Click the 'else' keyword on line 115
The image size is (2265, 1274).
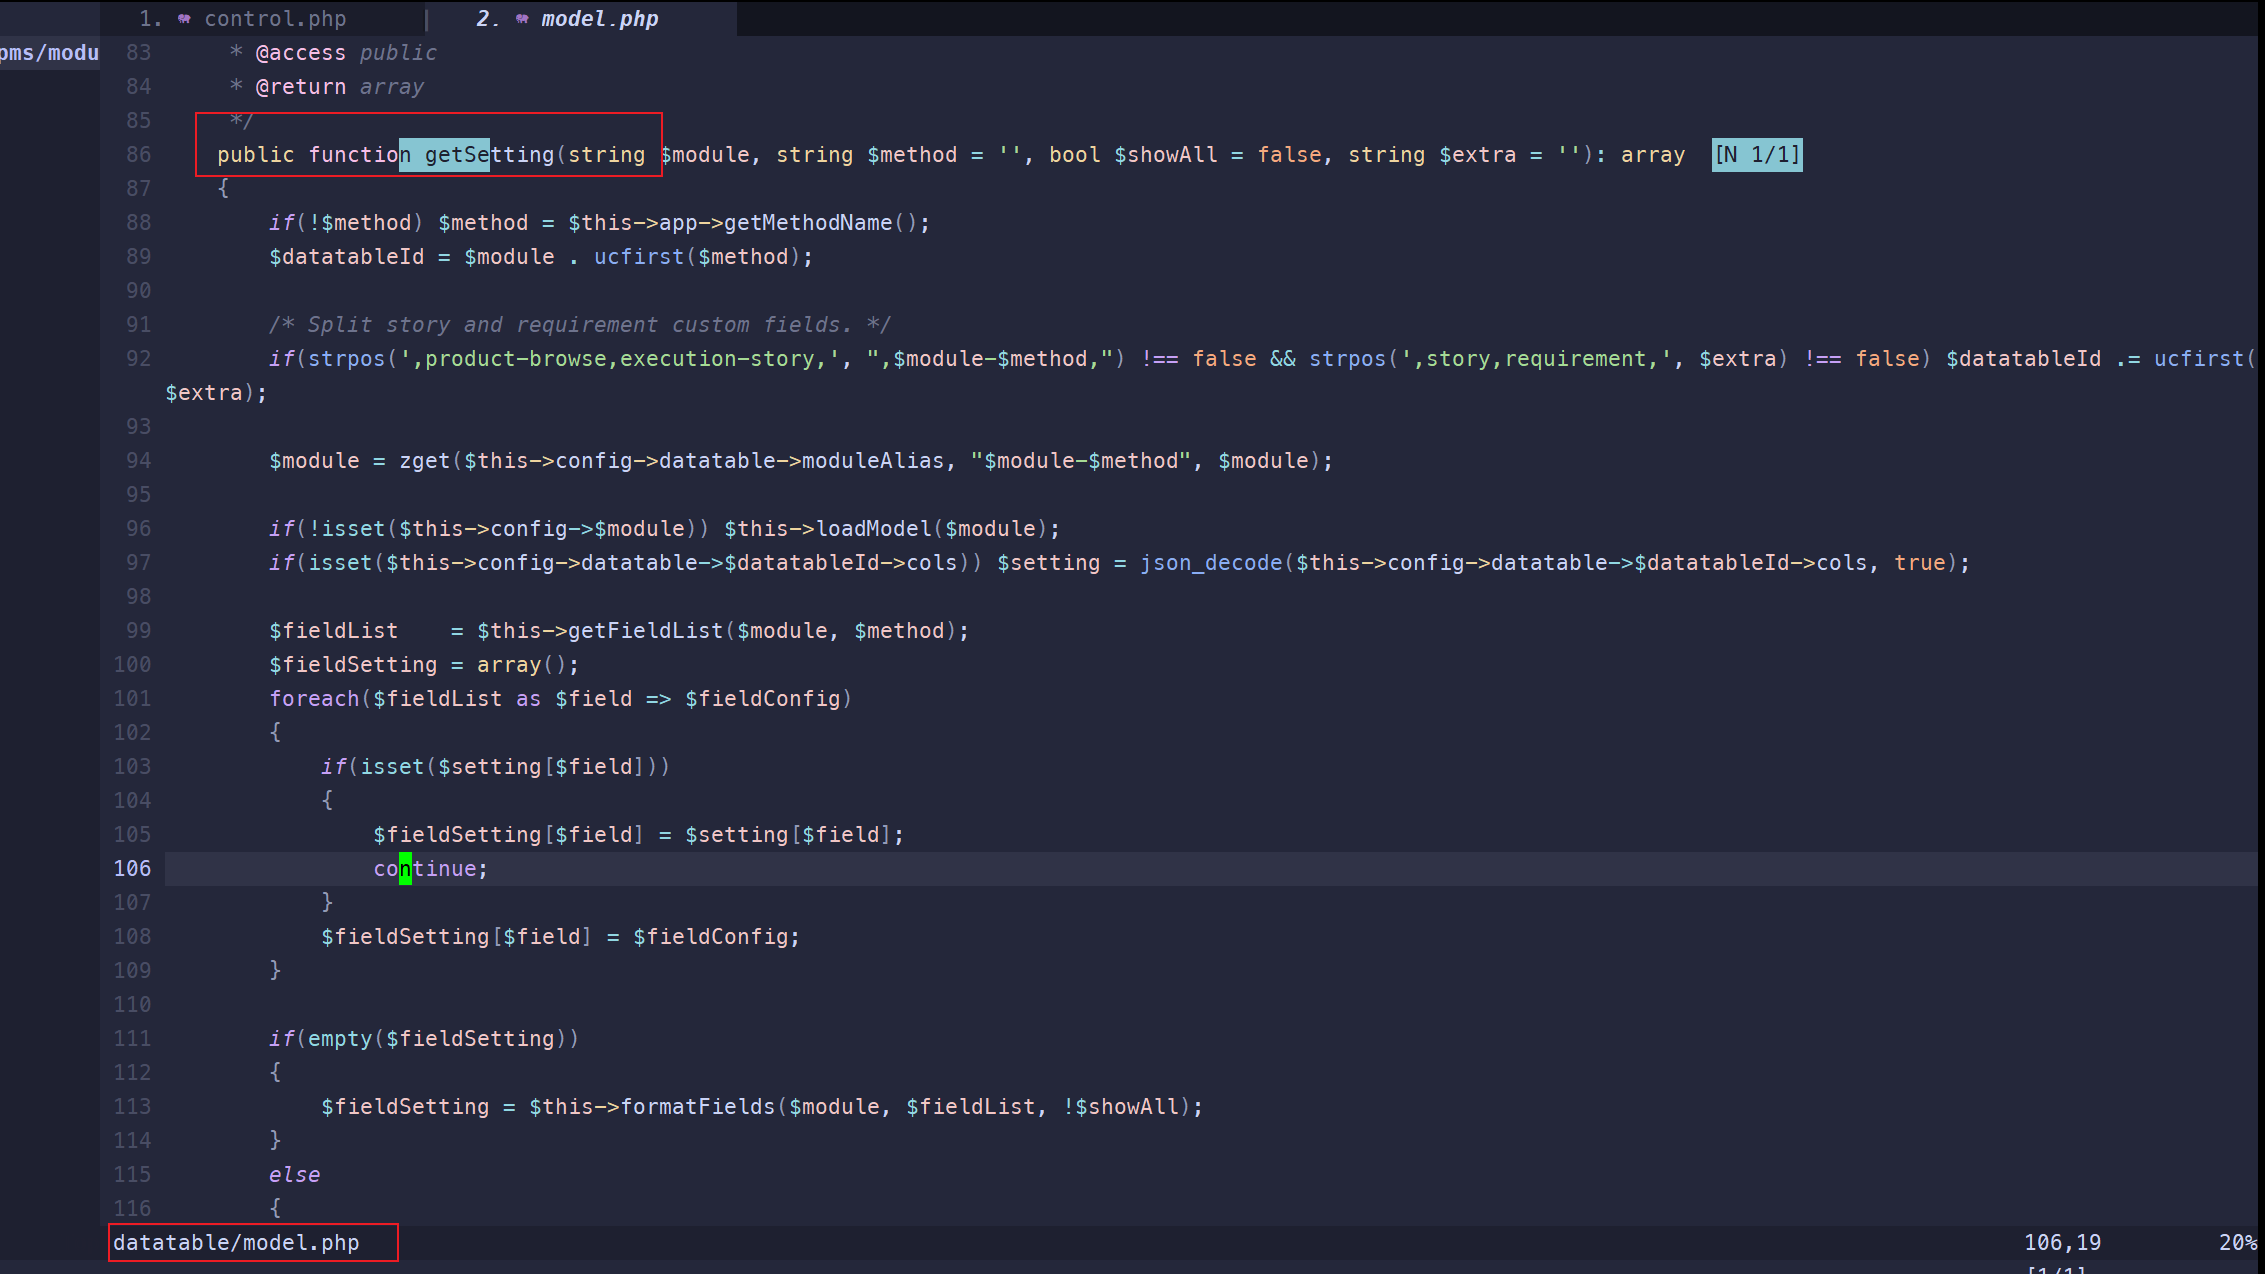294,1175
